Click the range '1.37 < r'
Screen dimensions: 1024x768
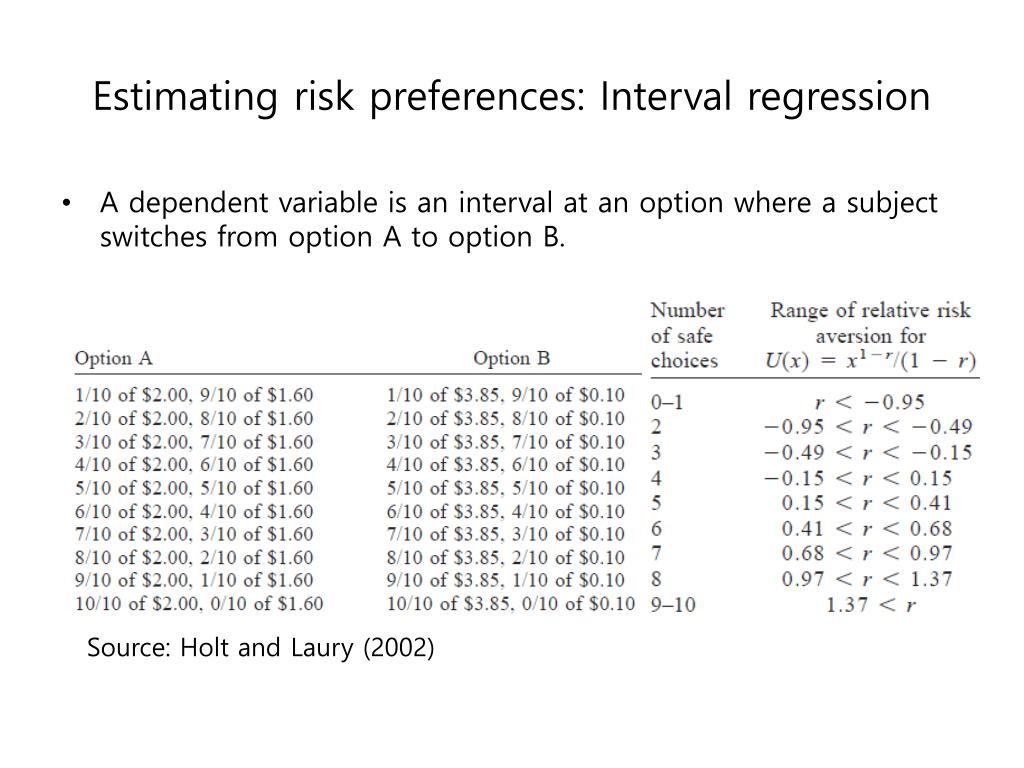871,605
